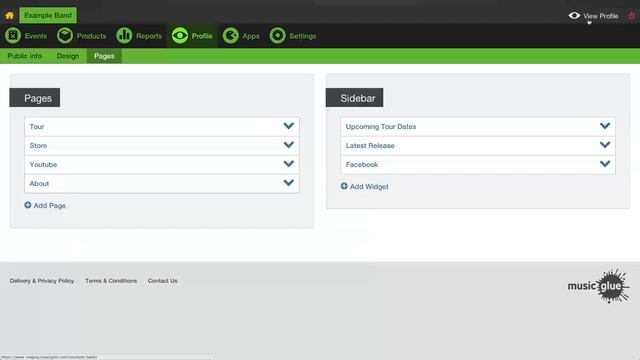Open the Events menu label

(36, 36)
